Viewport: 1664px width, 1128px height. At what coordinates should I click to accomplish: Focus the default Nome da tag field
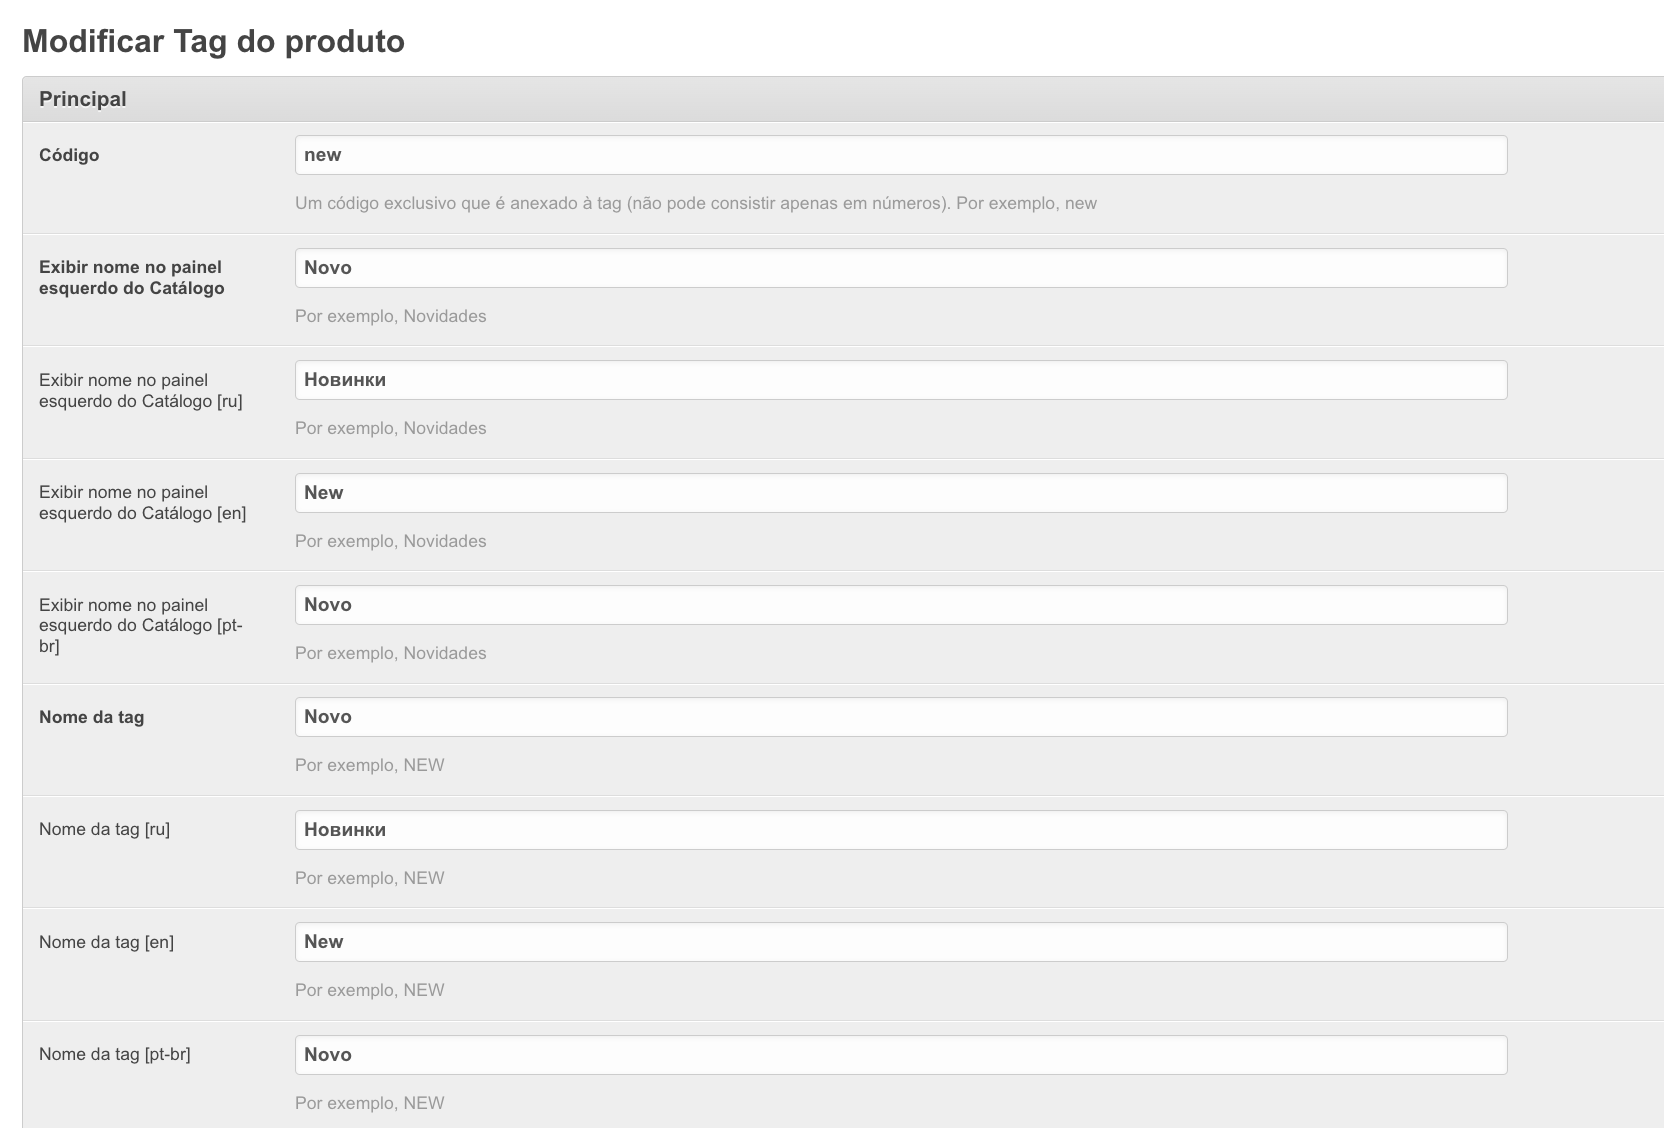pos(900,717)
